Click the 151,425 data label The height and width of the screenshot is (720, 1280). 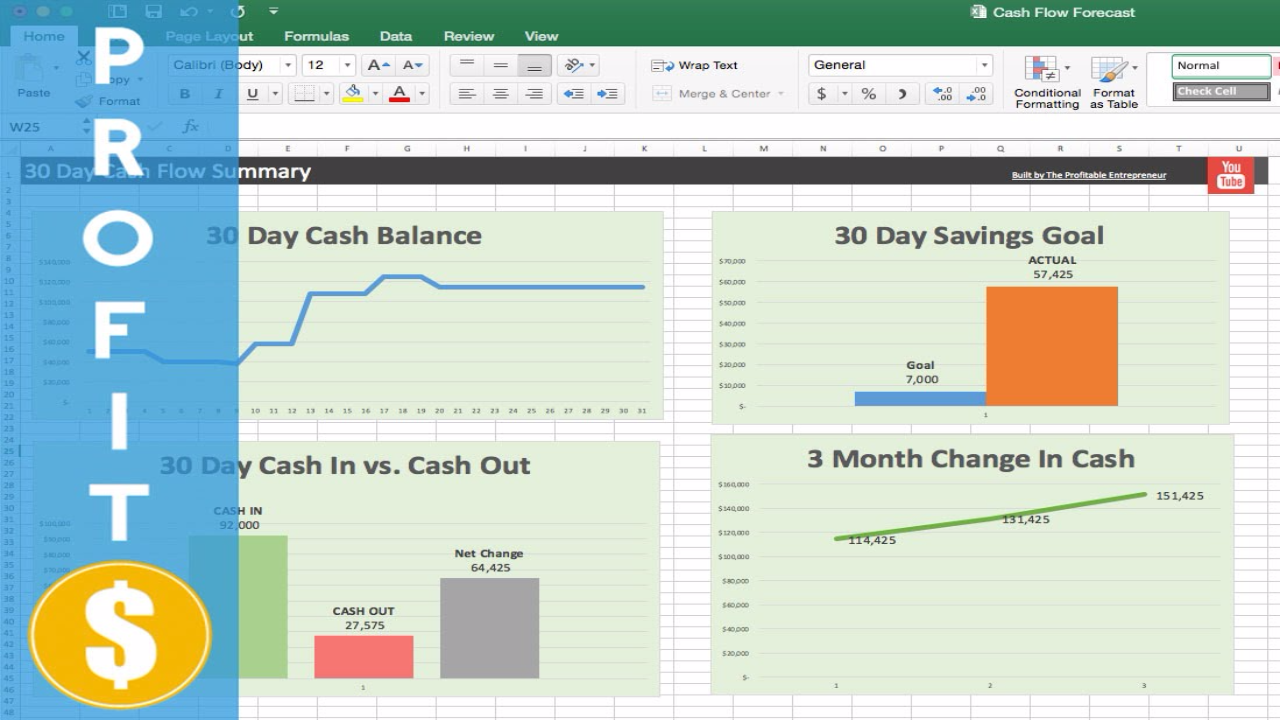pos(1180,496)
